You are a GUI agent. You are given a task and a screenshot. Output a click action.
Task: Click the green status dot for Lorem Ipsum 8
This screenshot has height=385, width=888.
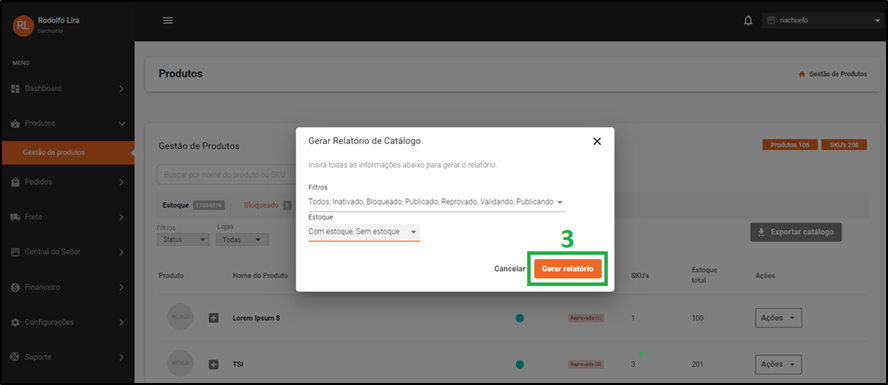click(520, 318)
